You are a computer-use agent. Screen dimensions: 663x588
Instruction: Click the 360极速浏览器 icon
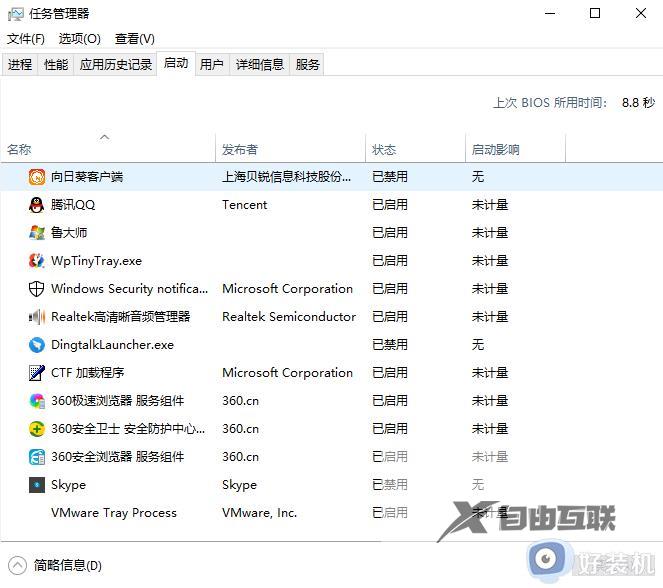click(x=37, y=401)
